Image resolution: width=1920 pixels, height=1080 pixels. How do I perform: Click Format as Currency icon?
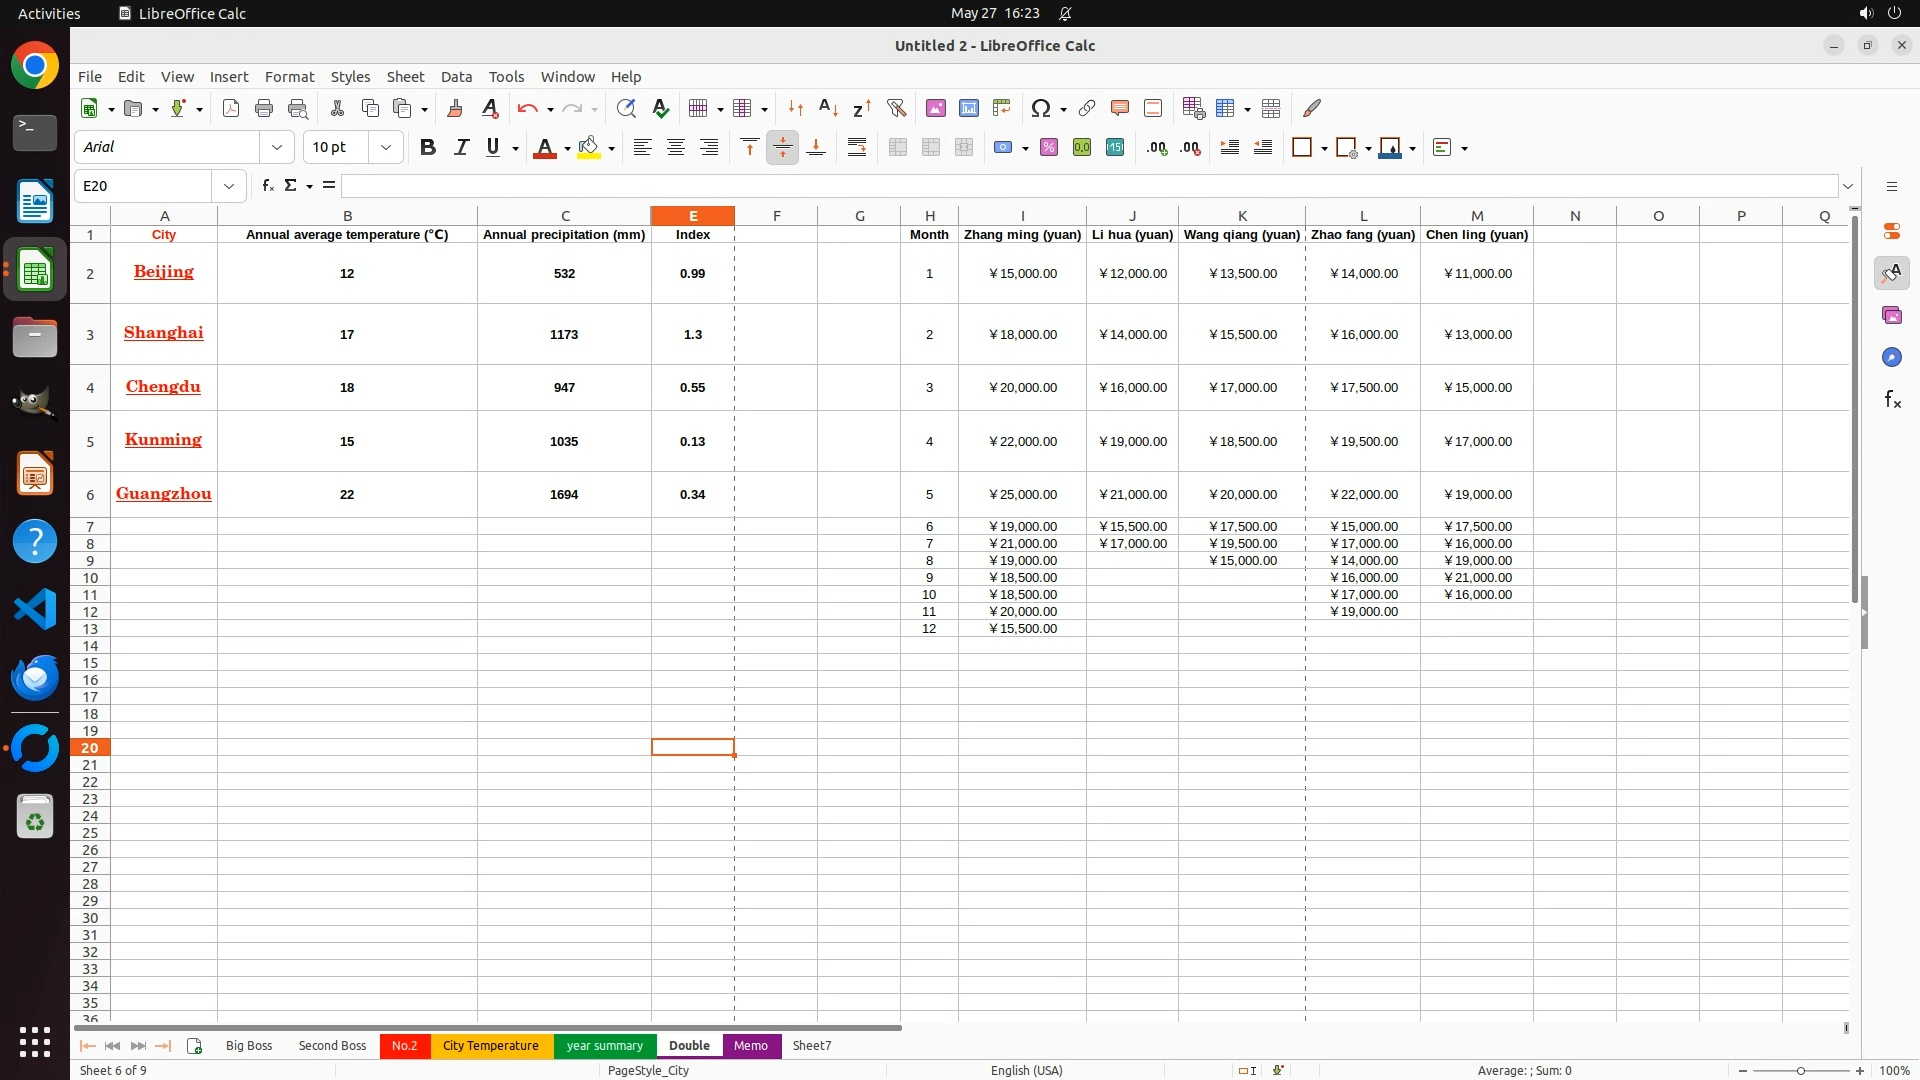[x=1002, y=148]
